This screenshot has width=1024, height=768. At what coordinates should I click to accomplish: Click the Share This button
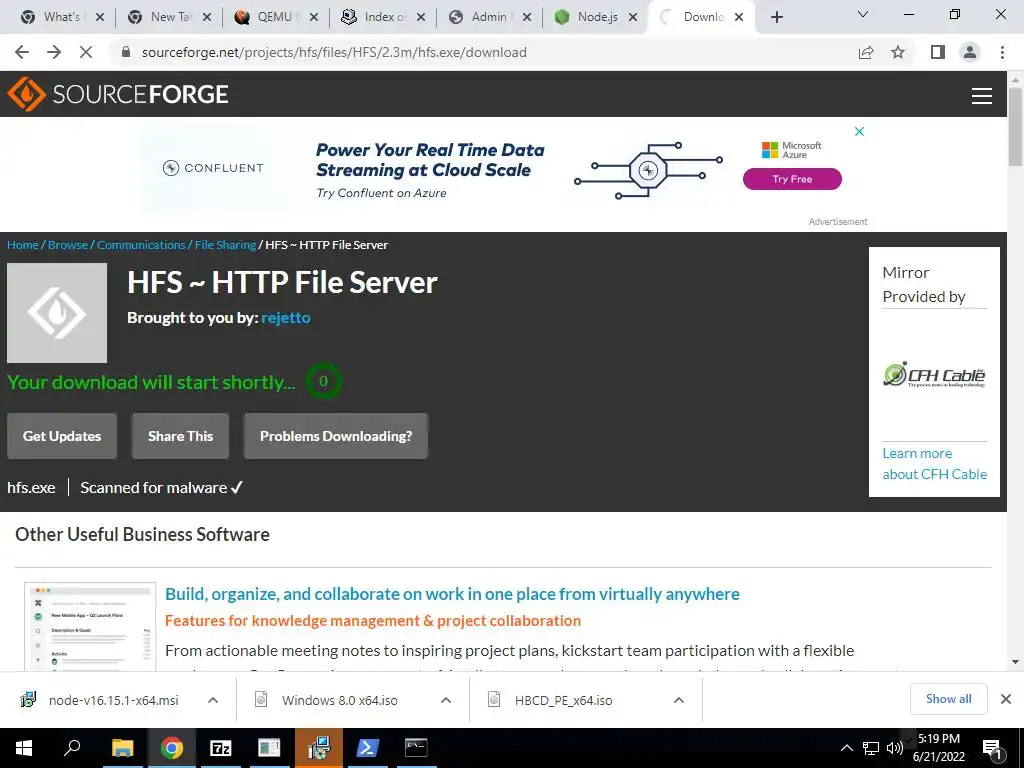[x=180, y=436]
